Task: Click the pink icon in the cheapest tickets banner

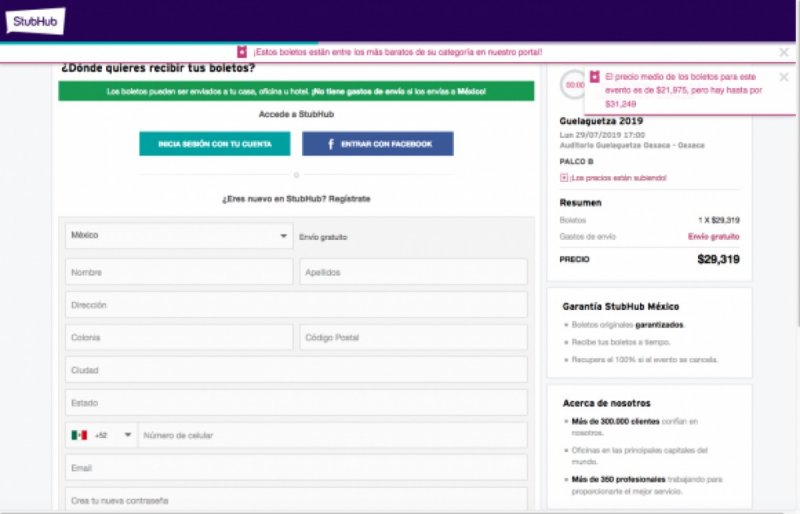Action: tap(241, 51)
